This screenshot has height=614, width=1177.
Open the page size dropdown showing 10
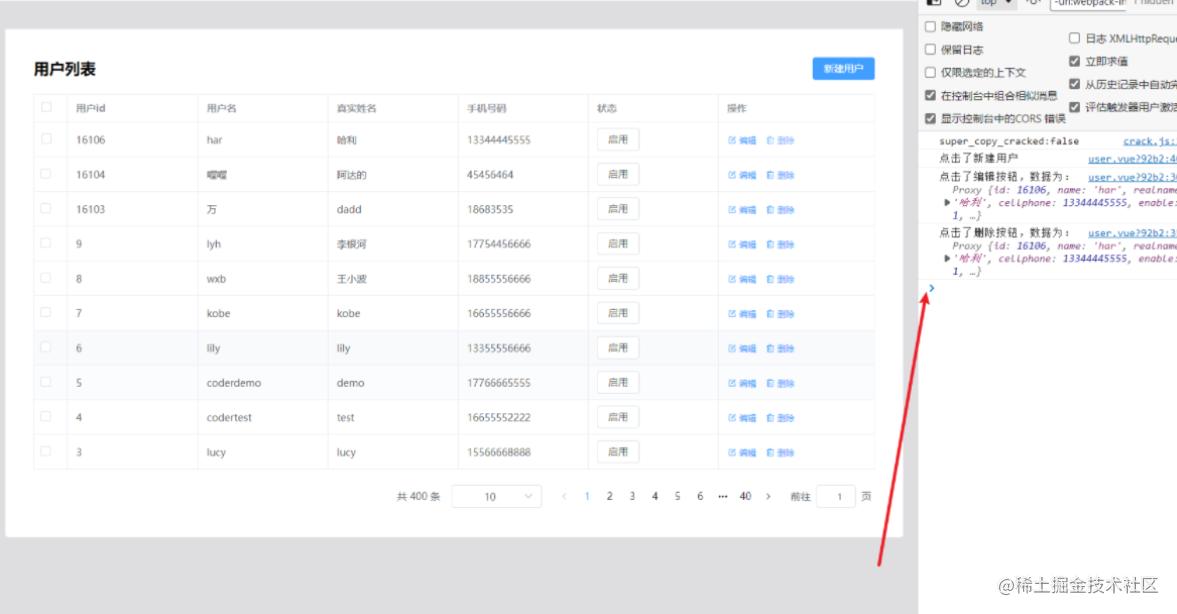[x=496, y=496]
